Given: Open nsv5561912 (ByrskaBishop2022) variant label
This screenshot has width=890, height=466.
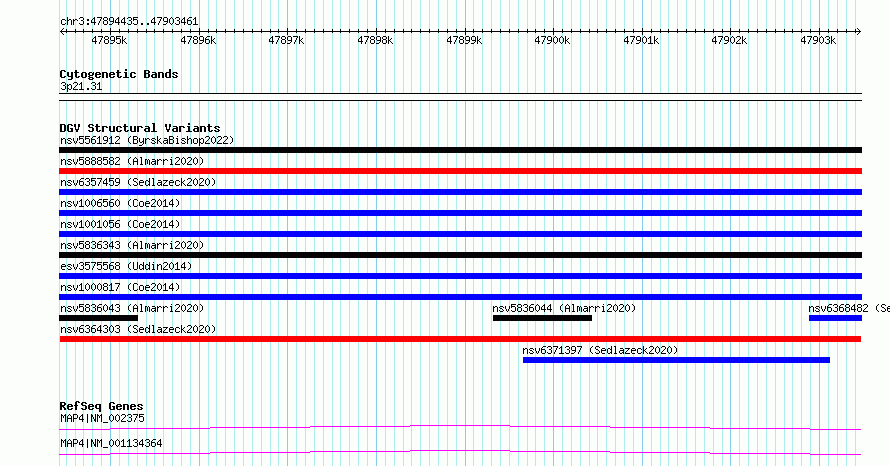Looking at the screenshot, I should point(147,140).
